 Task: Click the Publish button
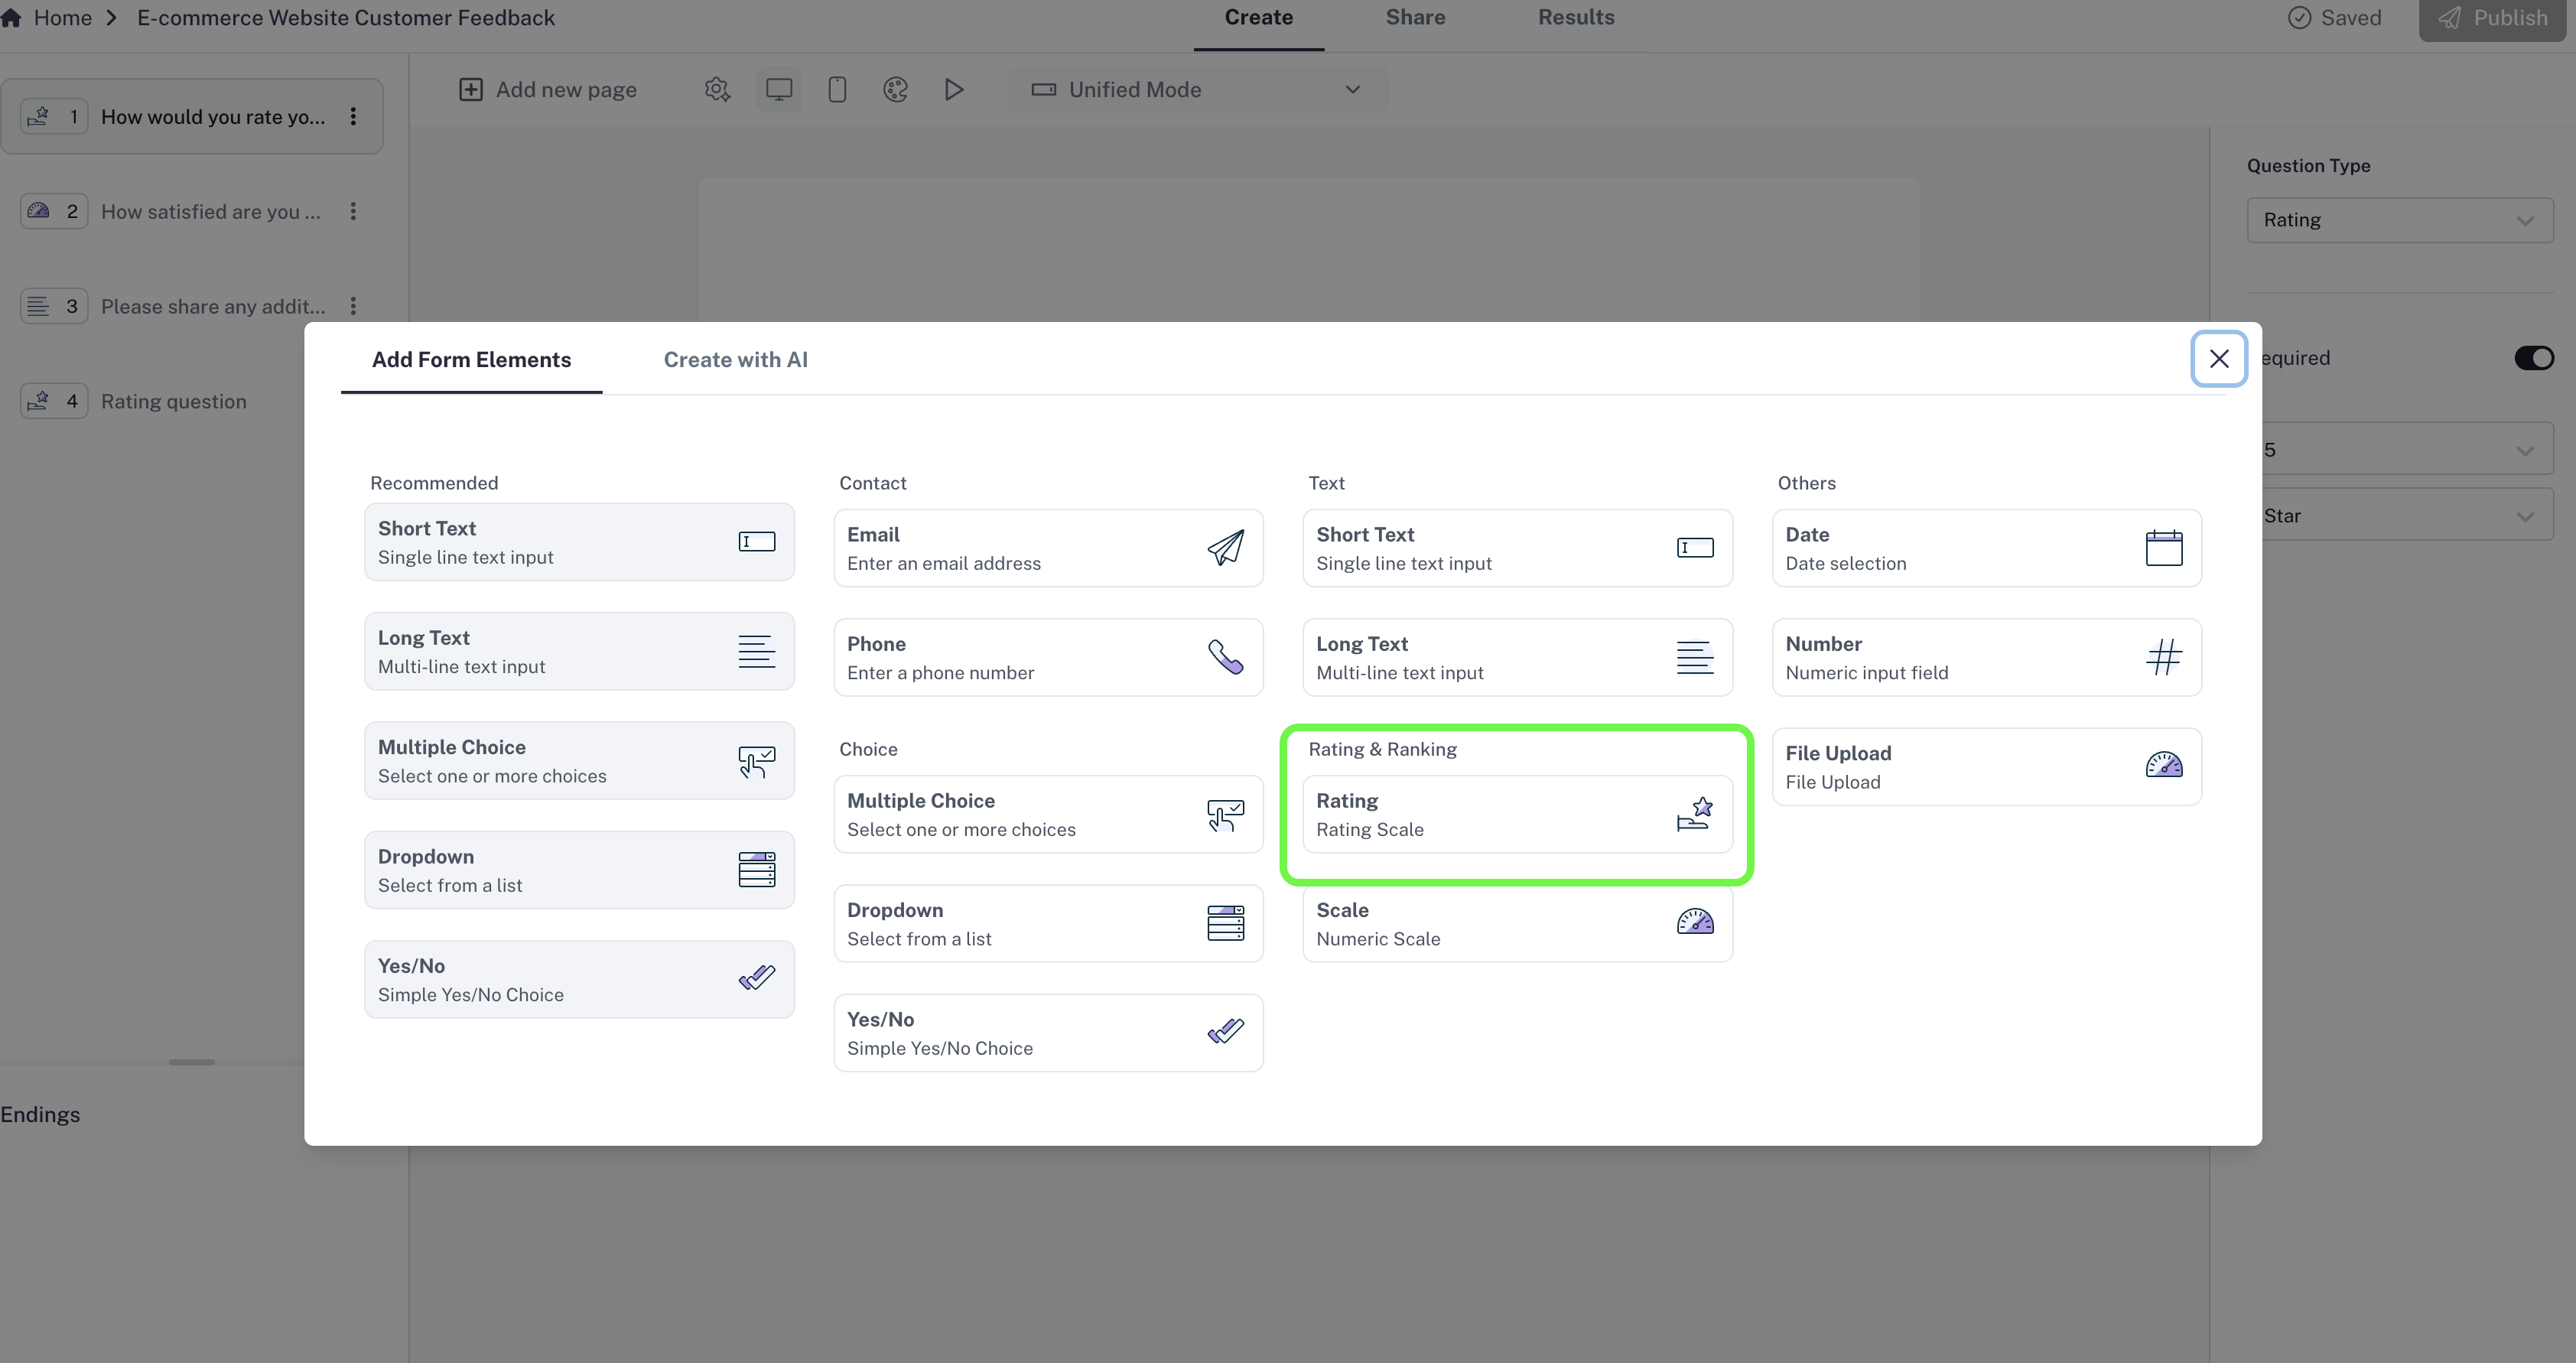(x=2493, y=18)
